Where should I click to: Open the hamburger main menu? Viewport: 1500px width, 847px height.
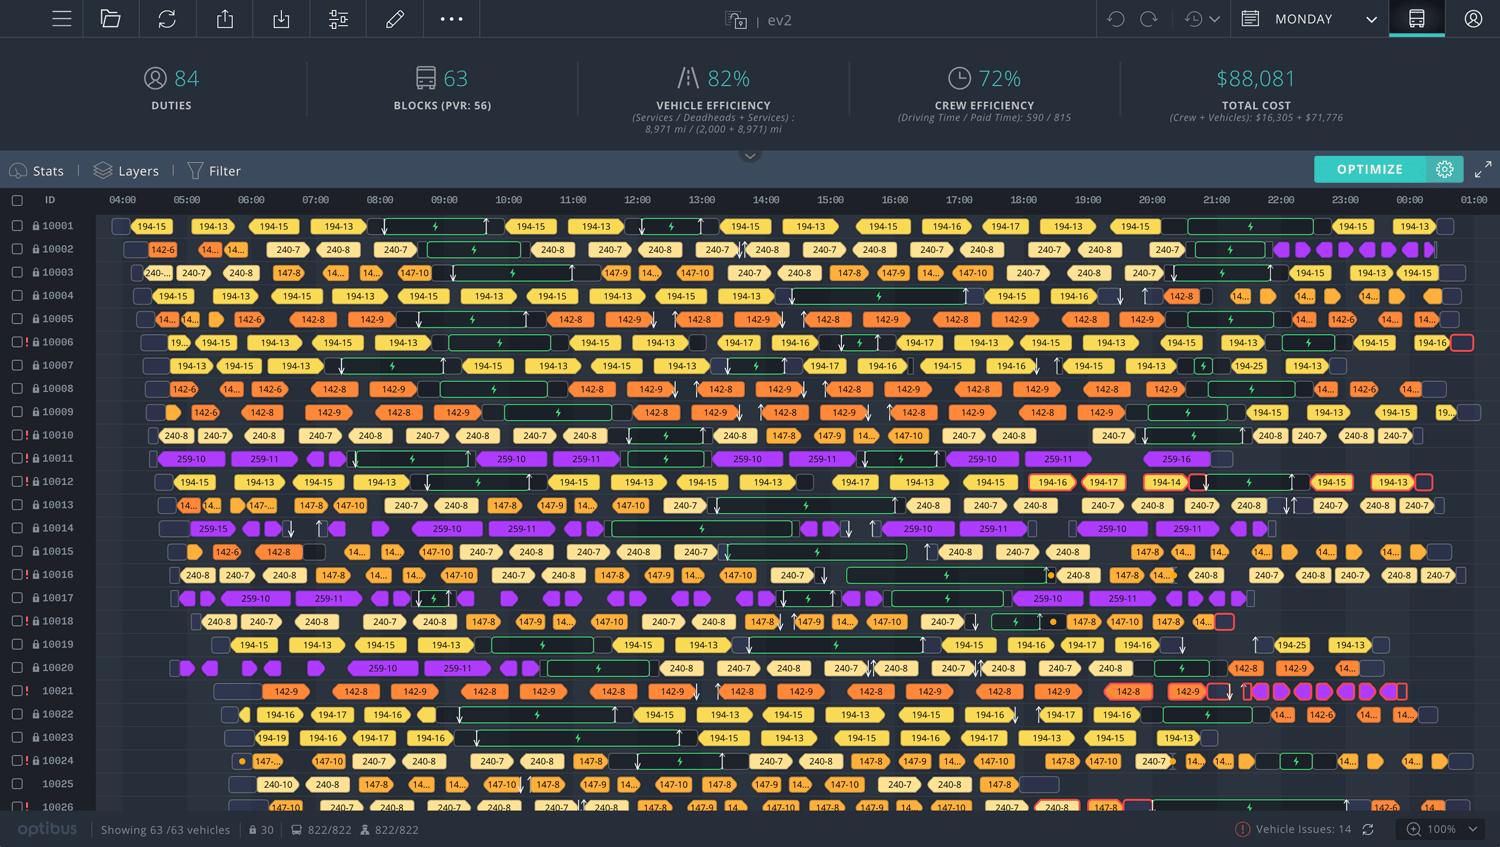click(x=62, y=19)
